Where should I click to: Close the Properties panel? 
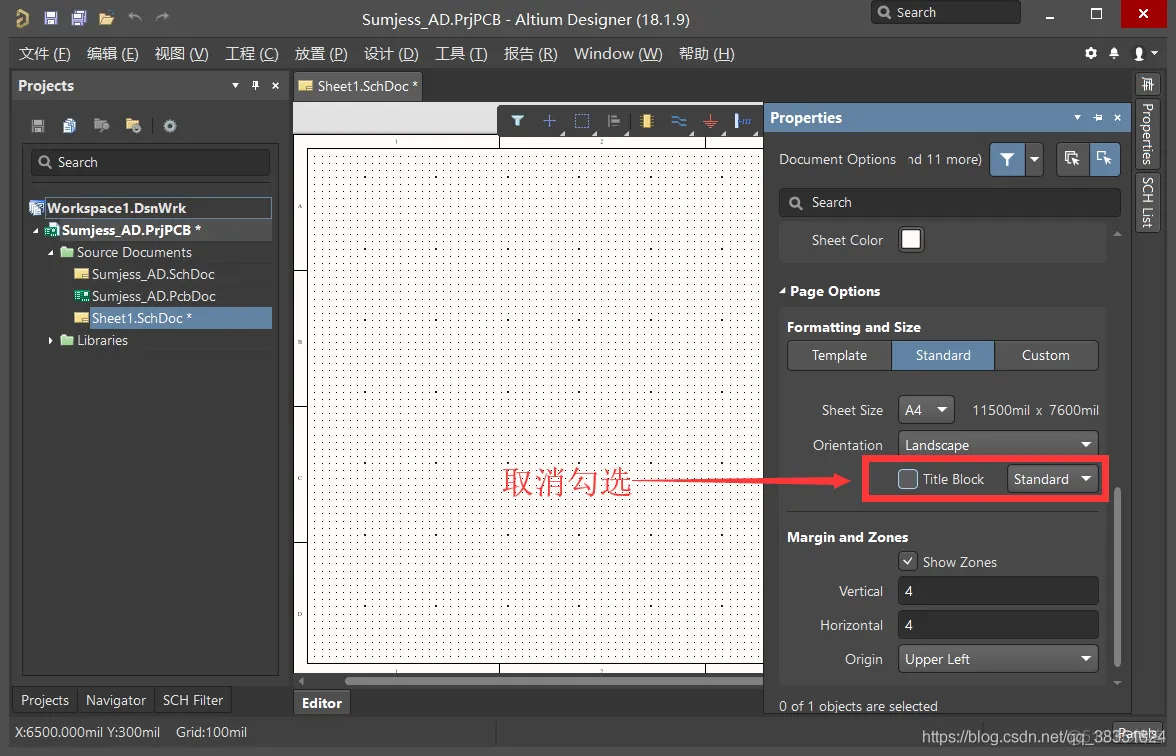(x=1118, y=118)
